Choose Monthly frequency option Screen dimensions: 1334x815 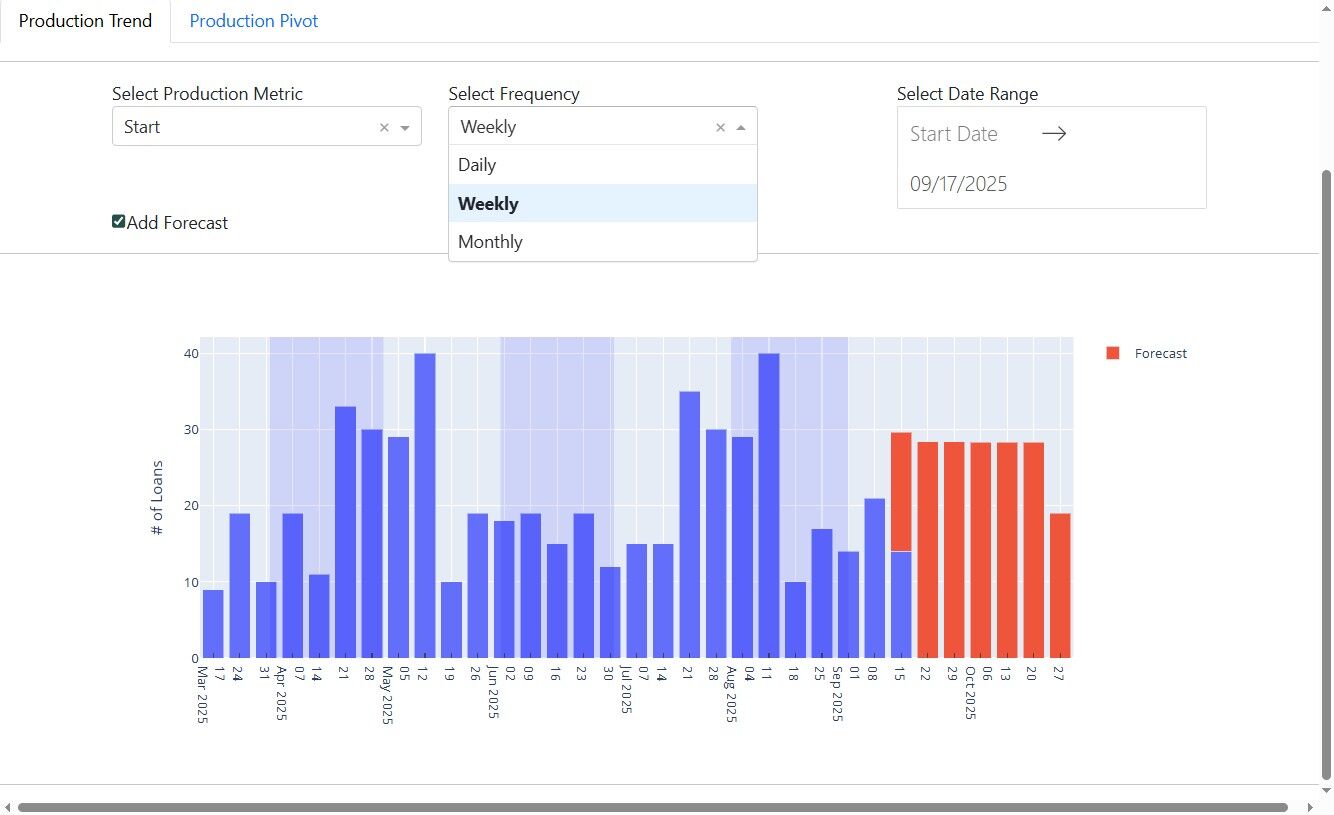(603, 242)
